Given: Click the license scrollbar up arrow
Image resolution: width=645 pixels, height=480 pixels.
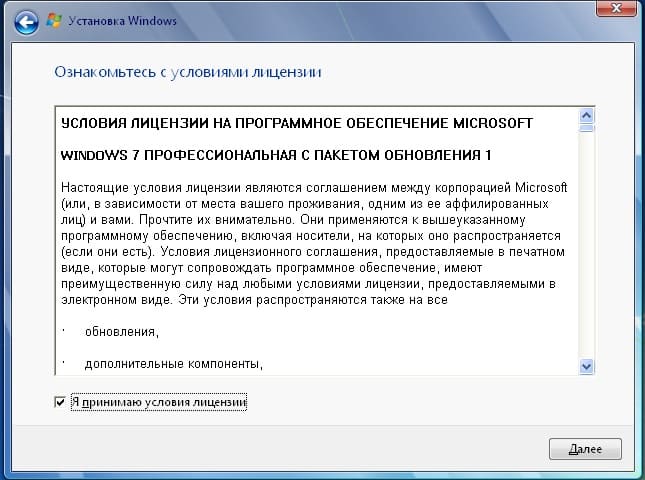Looking at the screenshot, I should click(587, 115).
